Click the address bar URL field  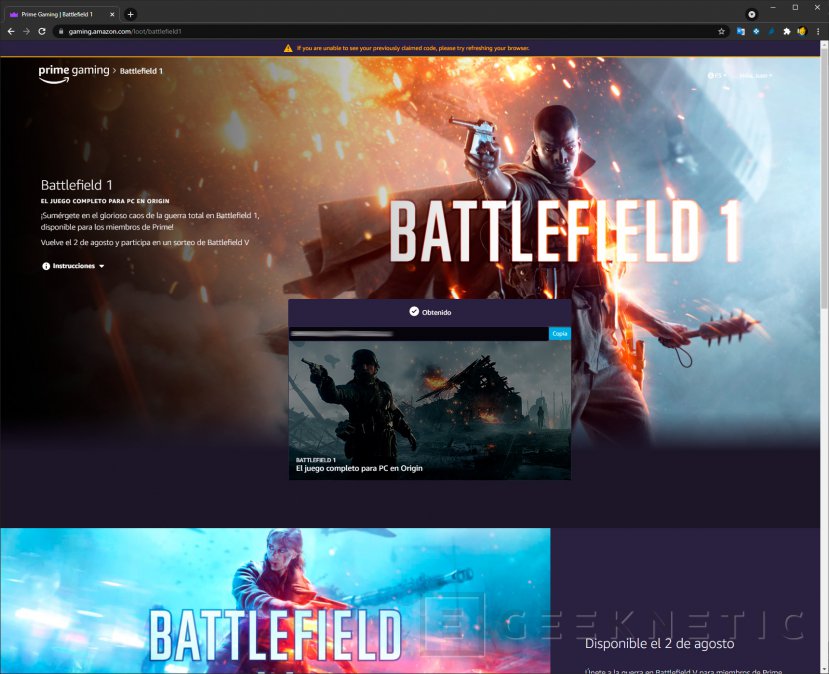coord(391,32)
